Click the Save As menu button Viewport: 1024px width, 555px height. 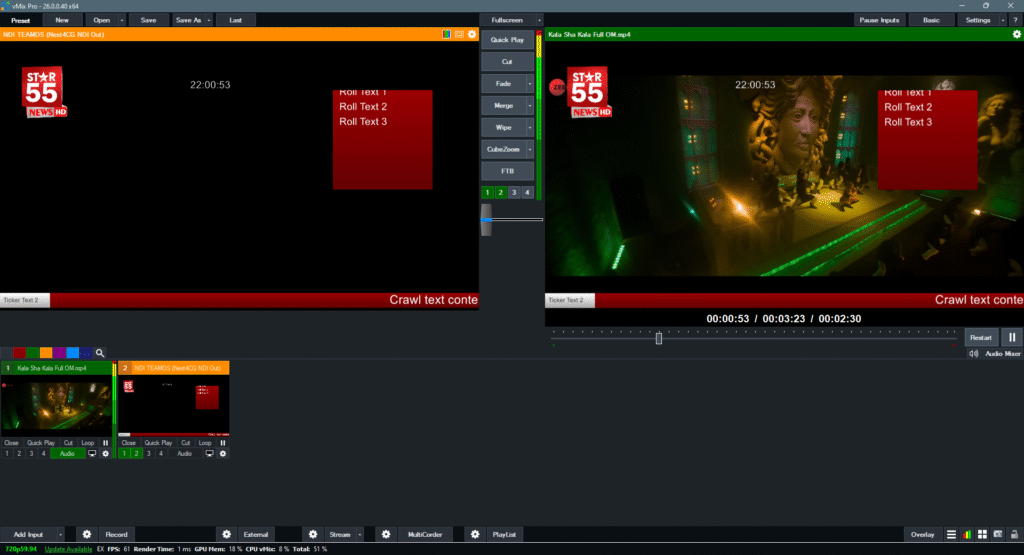(x=188, y=20)
